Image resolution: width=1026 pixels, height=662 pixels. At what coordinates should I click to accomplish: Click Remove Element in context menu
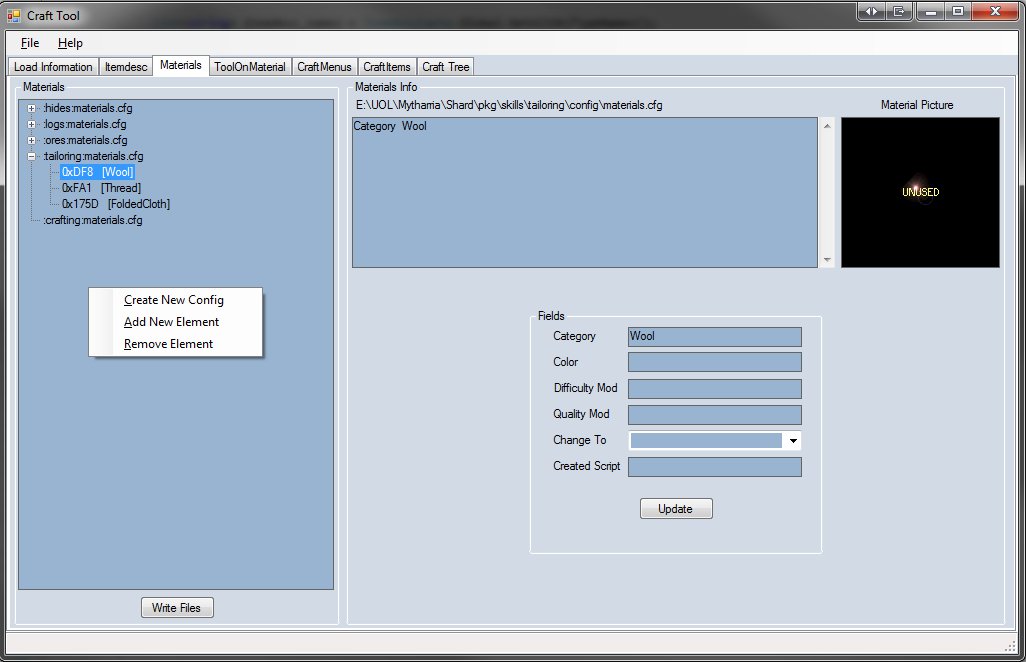point(168,344)
